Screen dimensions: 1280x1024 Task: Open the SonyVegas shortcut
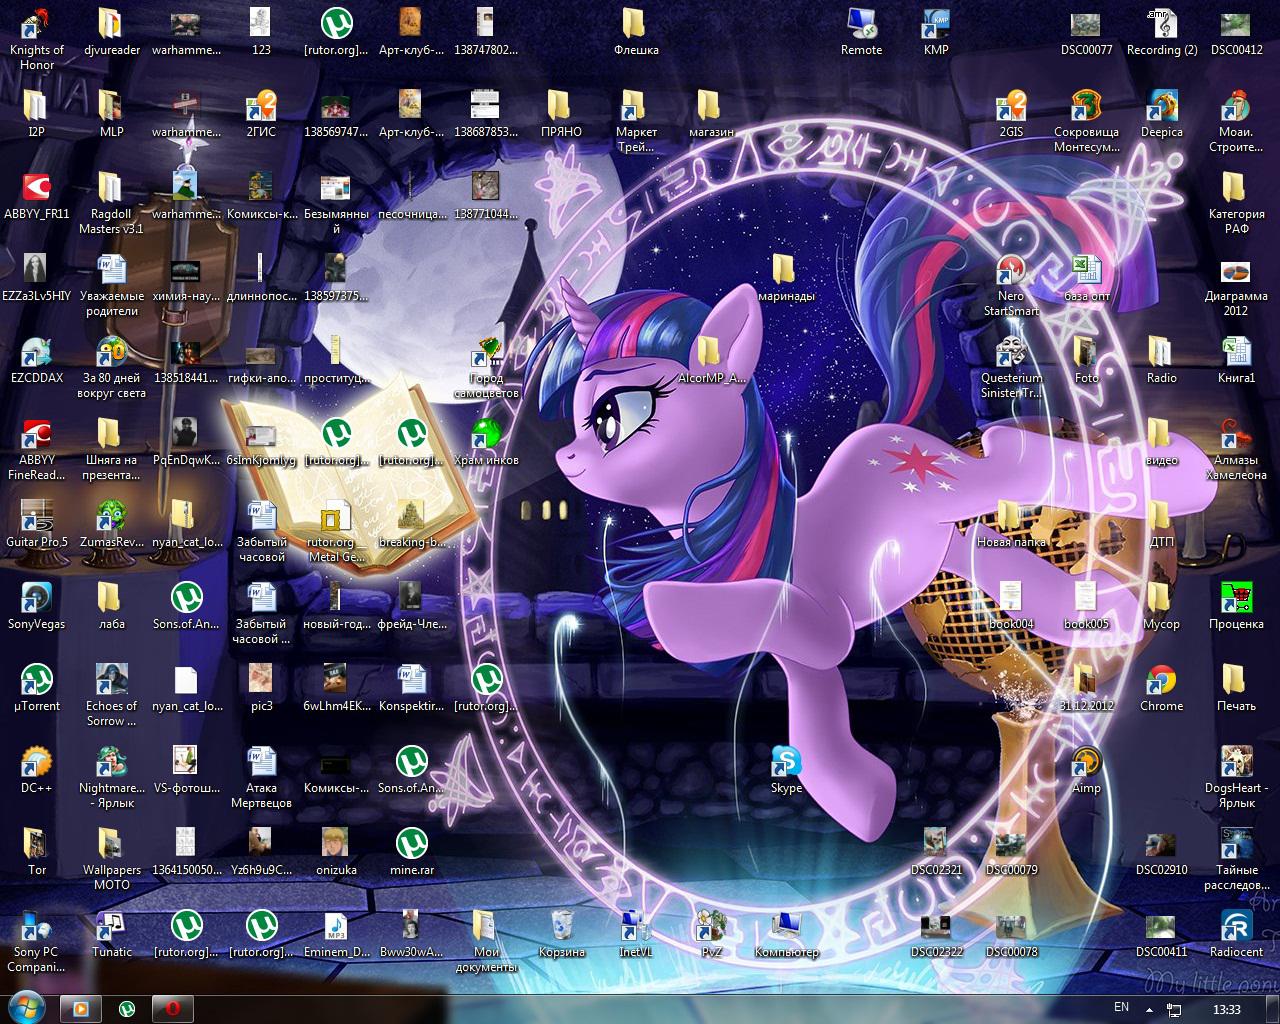pyautogui.click(x=37, y=606)
